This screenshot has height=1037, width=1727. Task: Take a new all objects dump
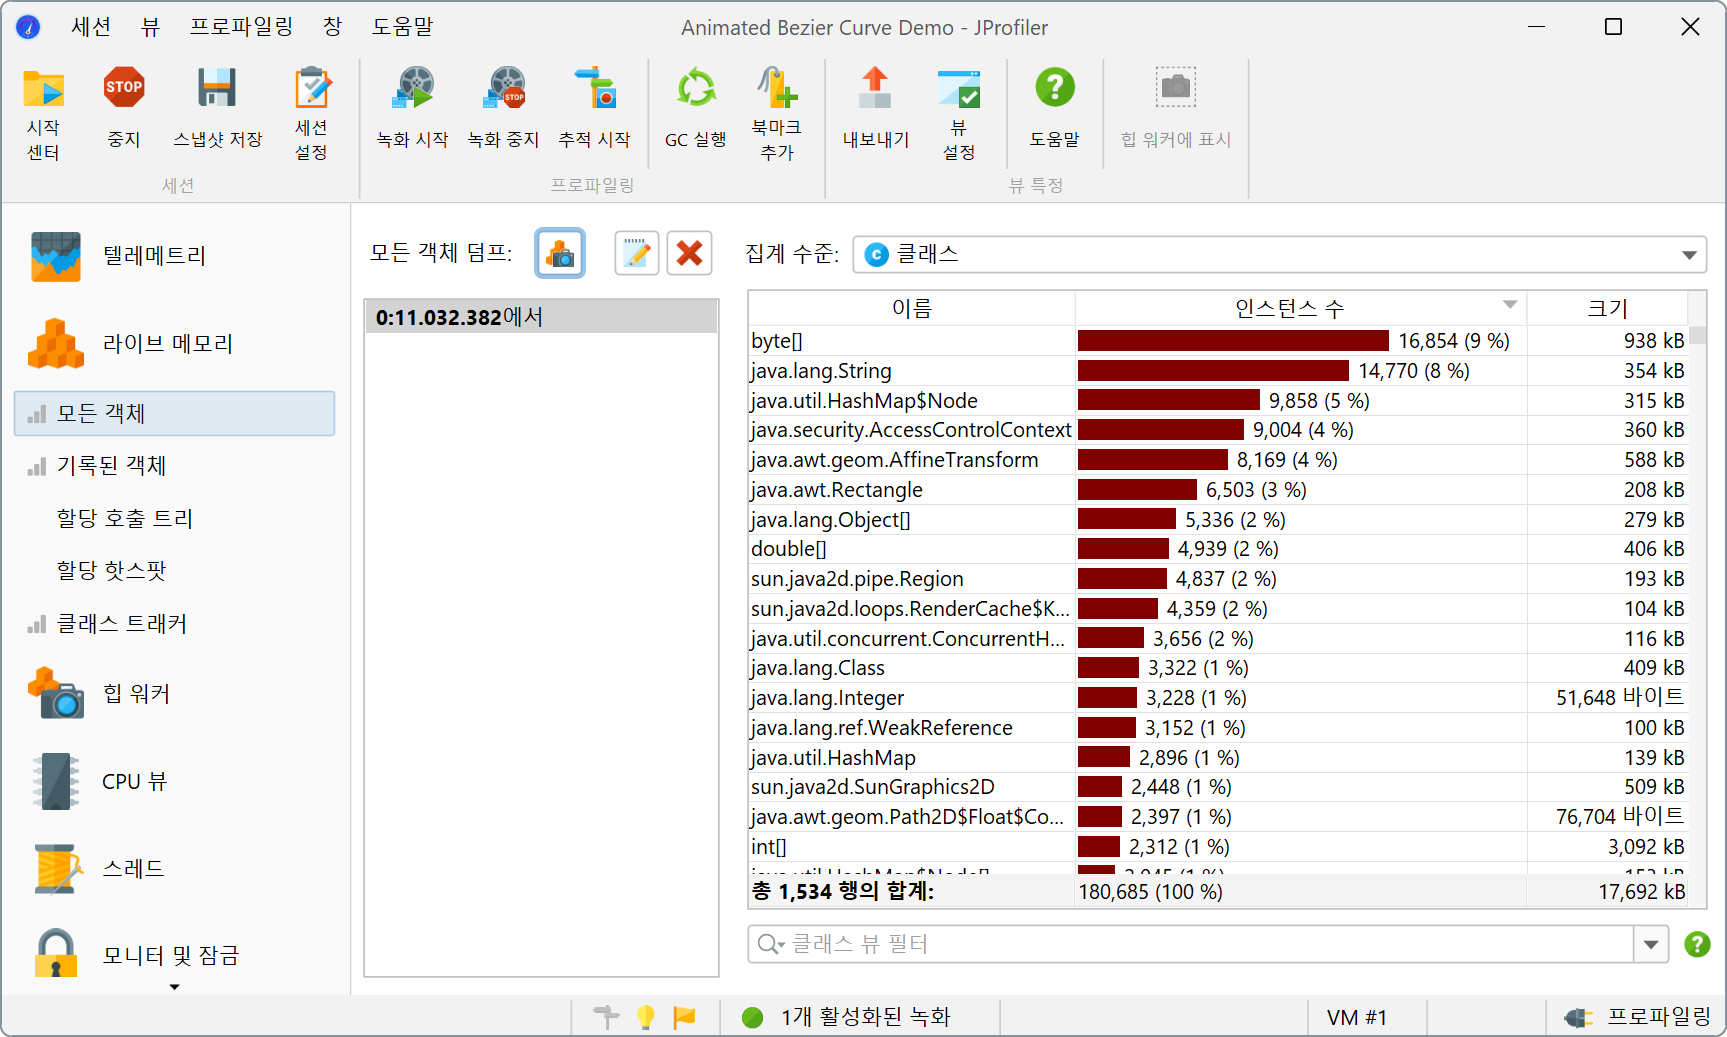click(x=560, y=253)
